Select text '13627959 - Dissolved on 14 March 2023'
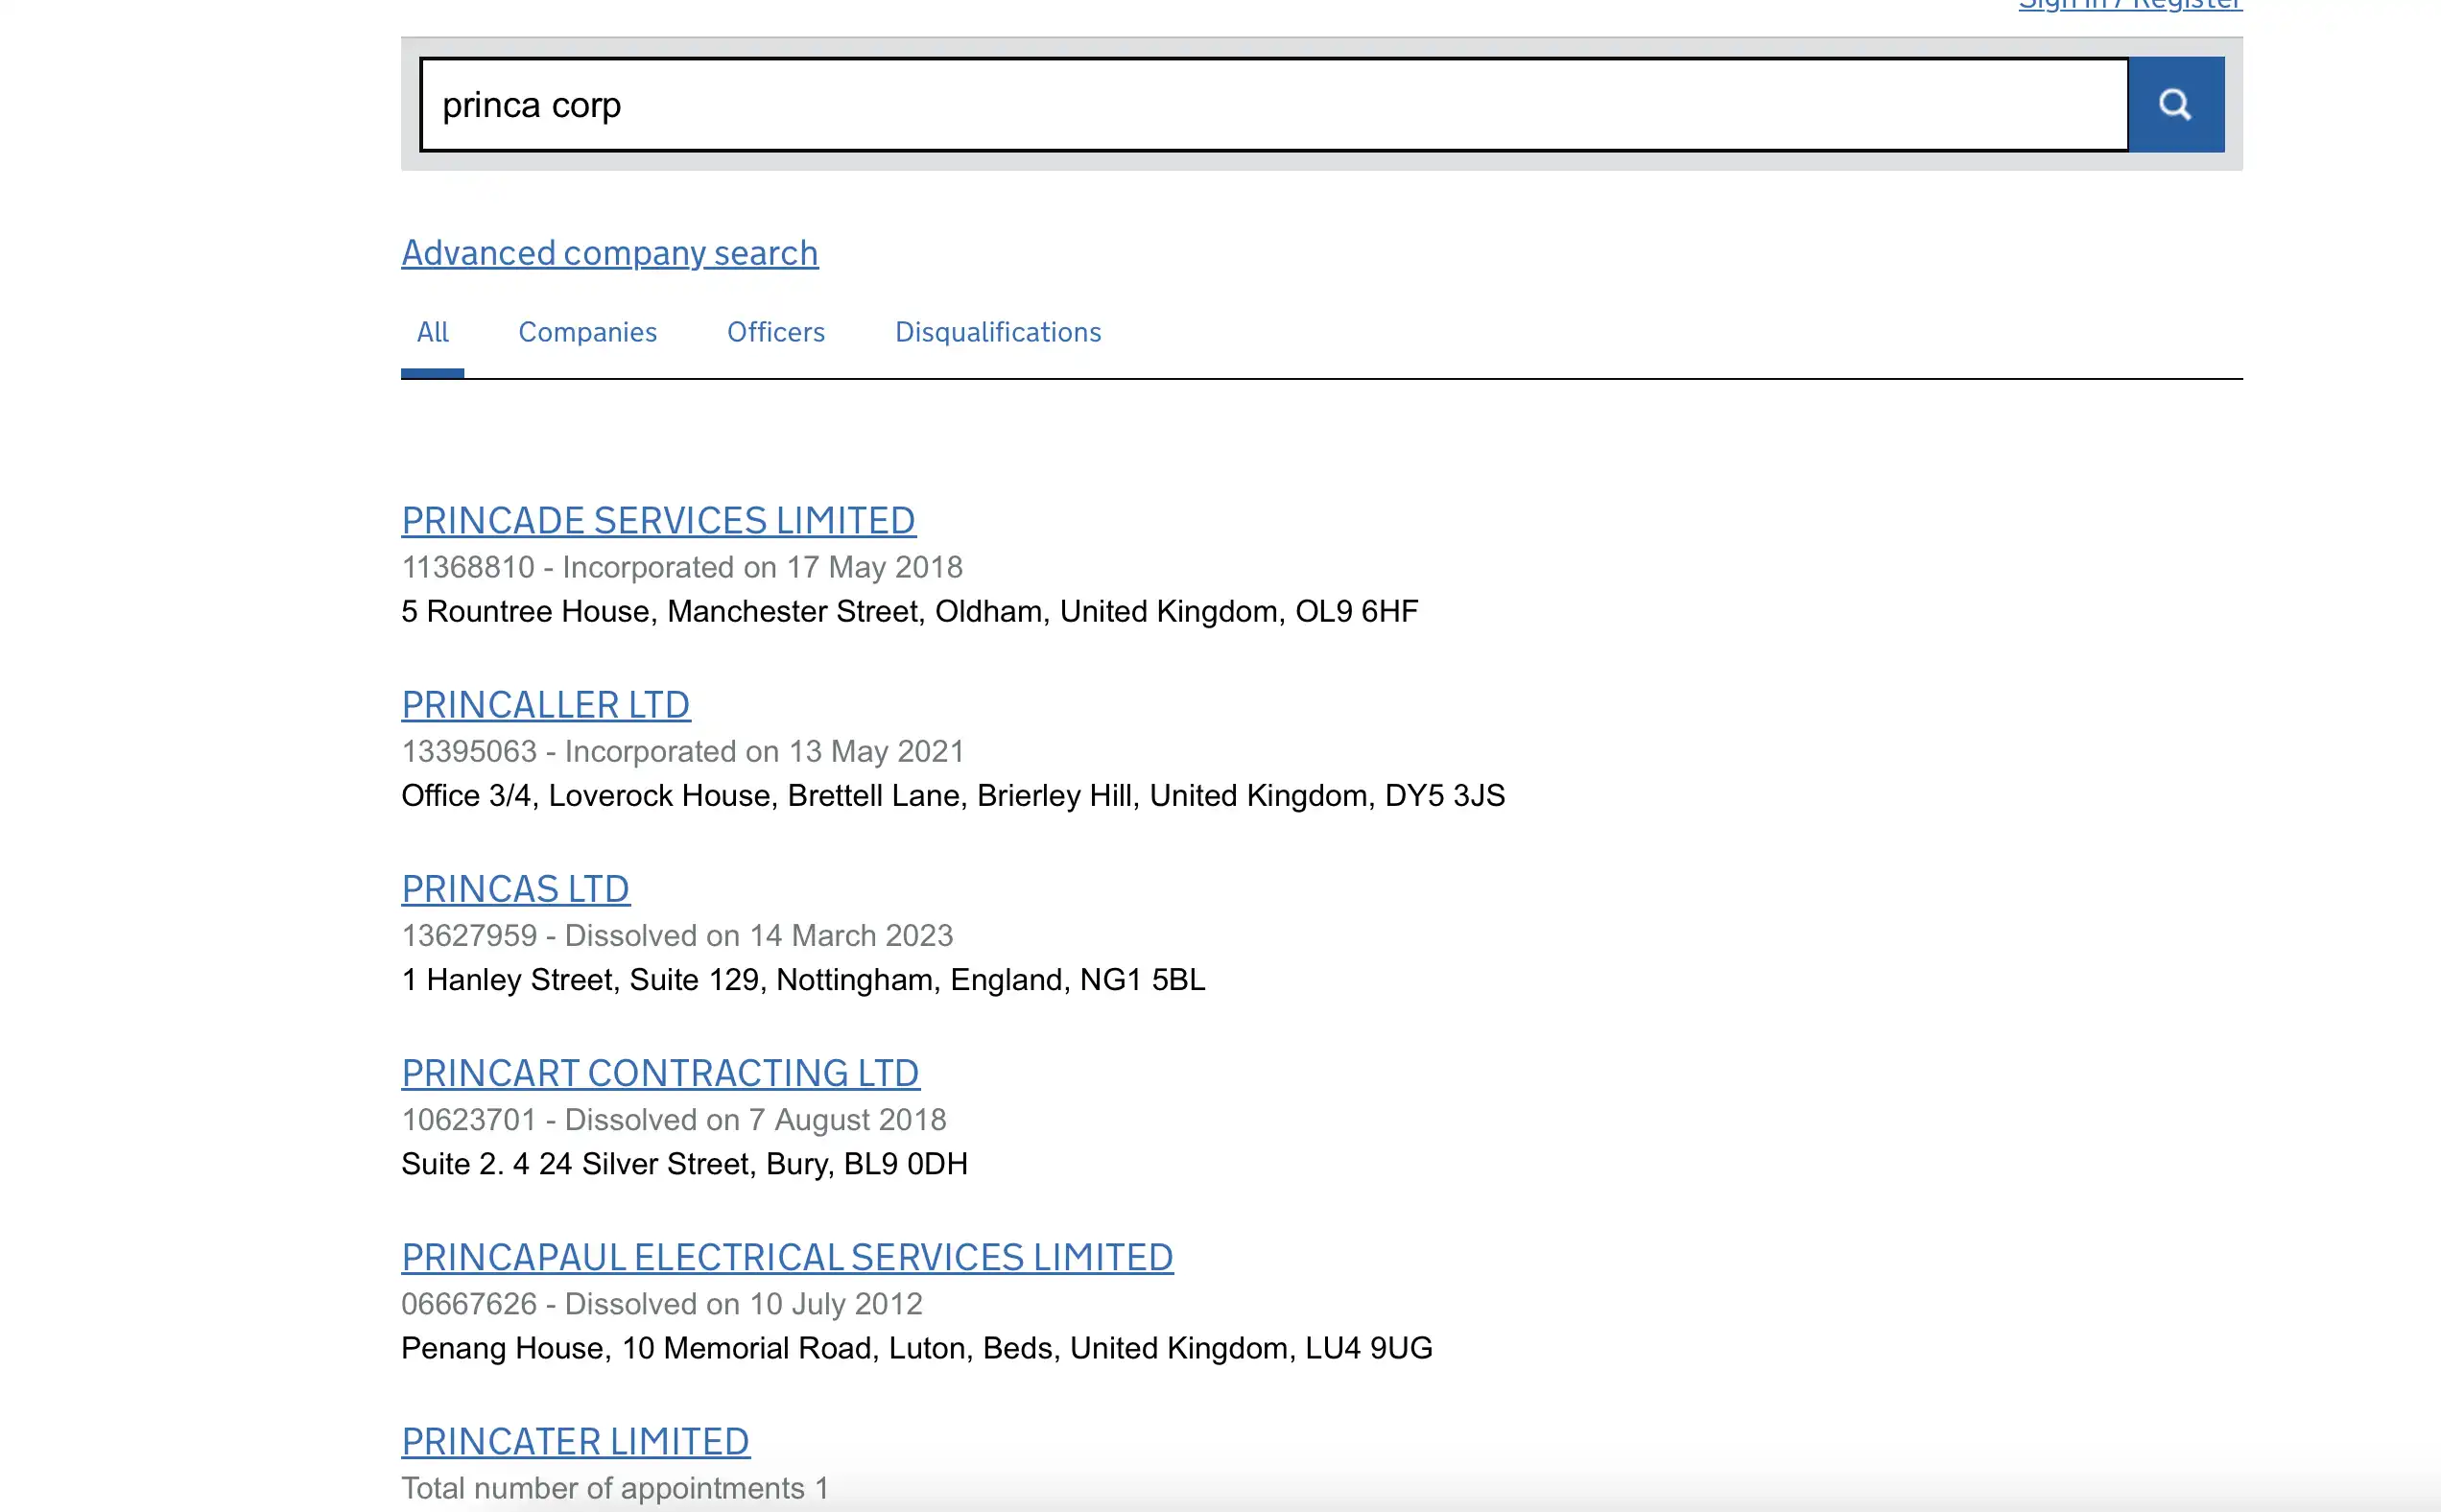 (678, 935)
